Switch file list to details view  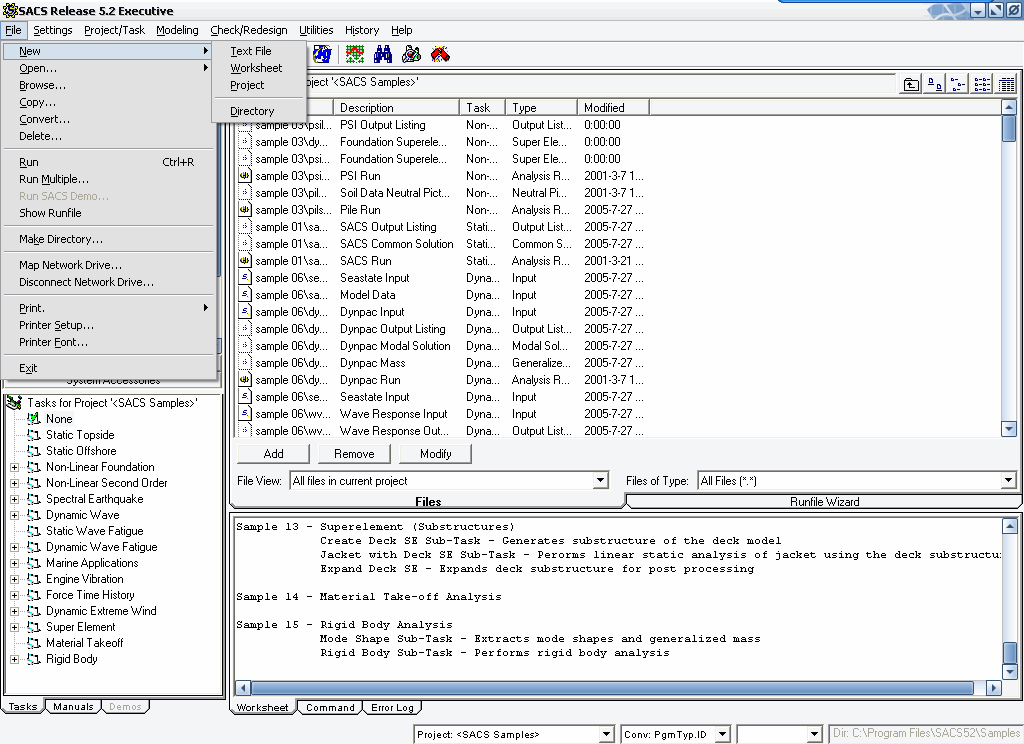1006,84
